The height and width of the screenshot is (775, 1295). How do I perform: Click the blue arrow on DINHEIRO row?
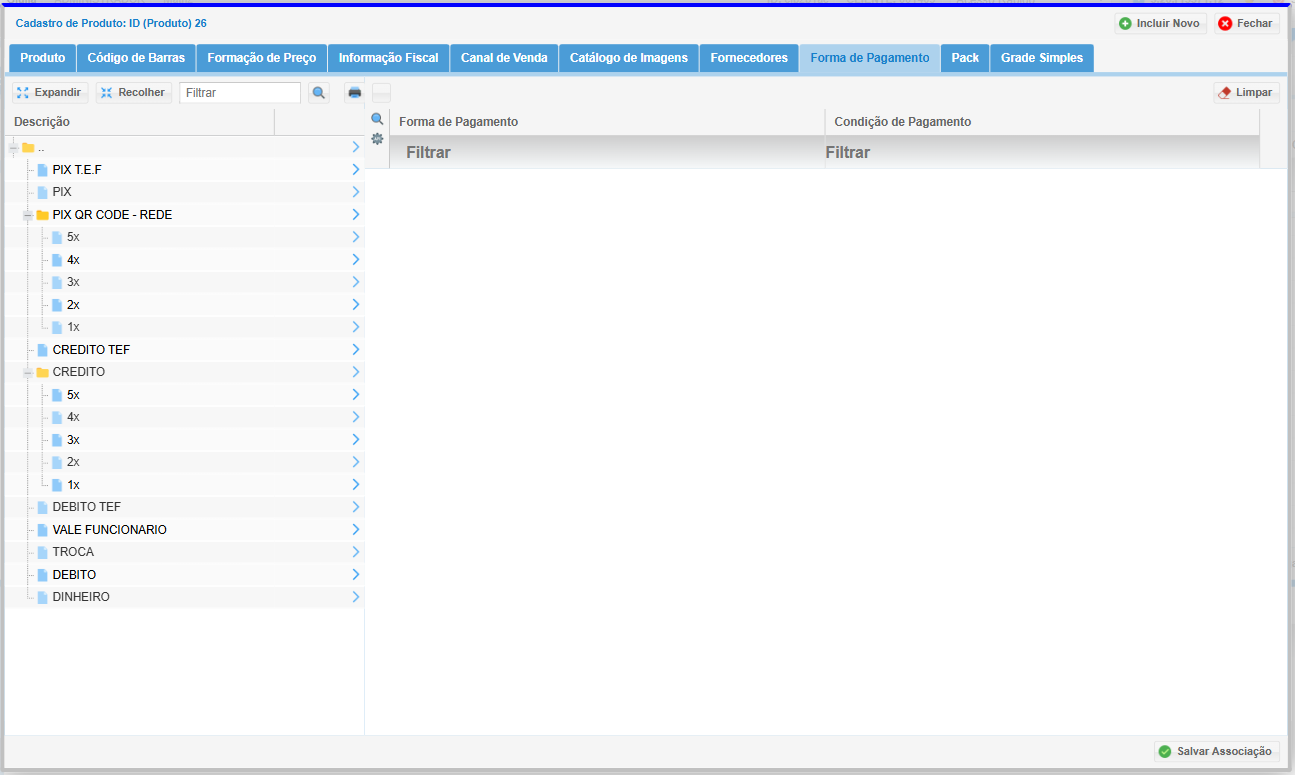(x=356, y=597)
